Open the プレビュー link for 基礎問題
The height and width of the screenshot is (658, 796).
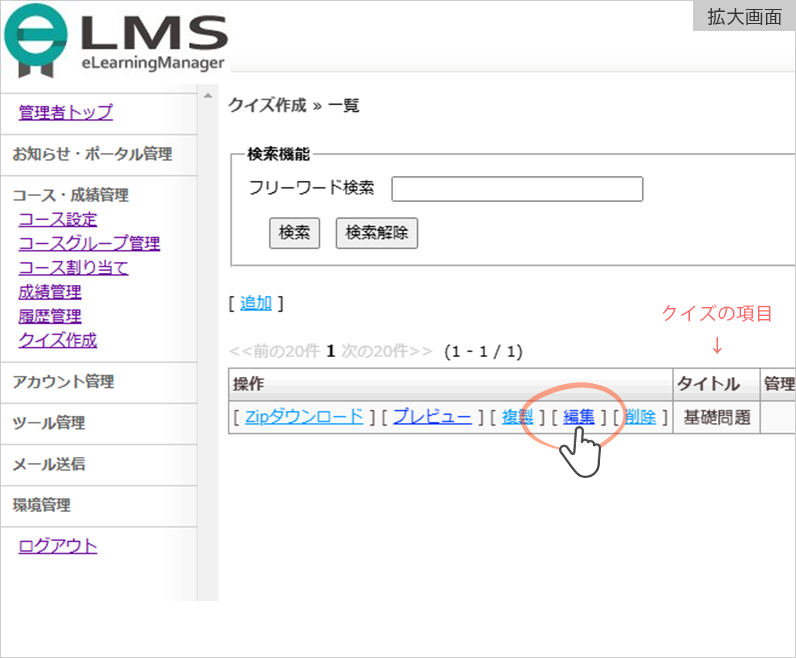pyautogui.click(x=433, y=417)
